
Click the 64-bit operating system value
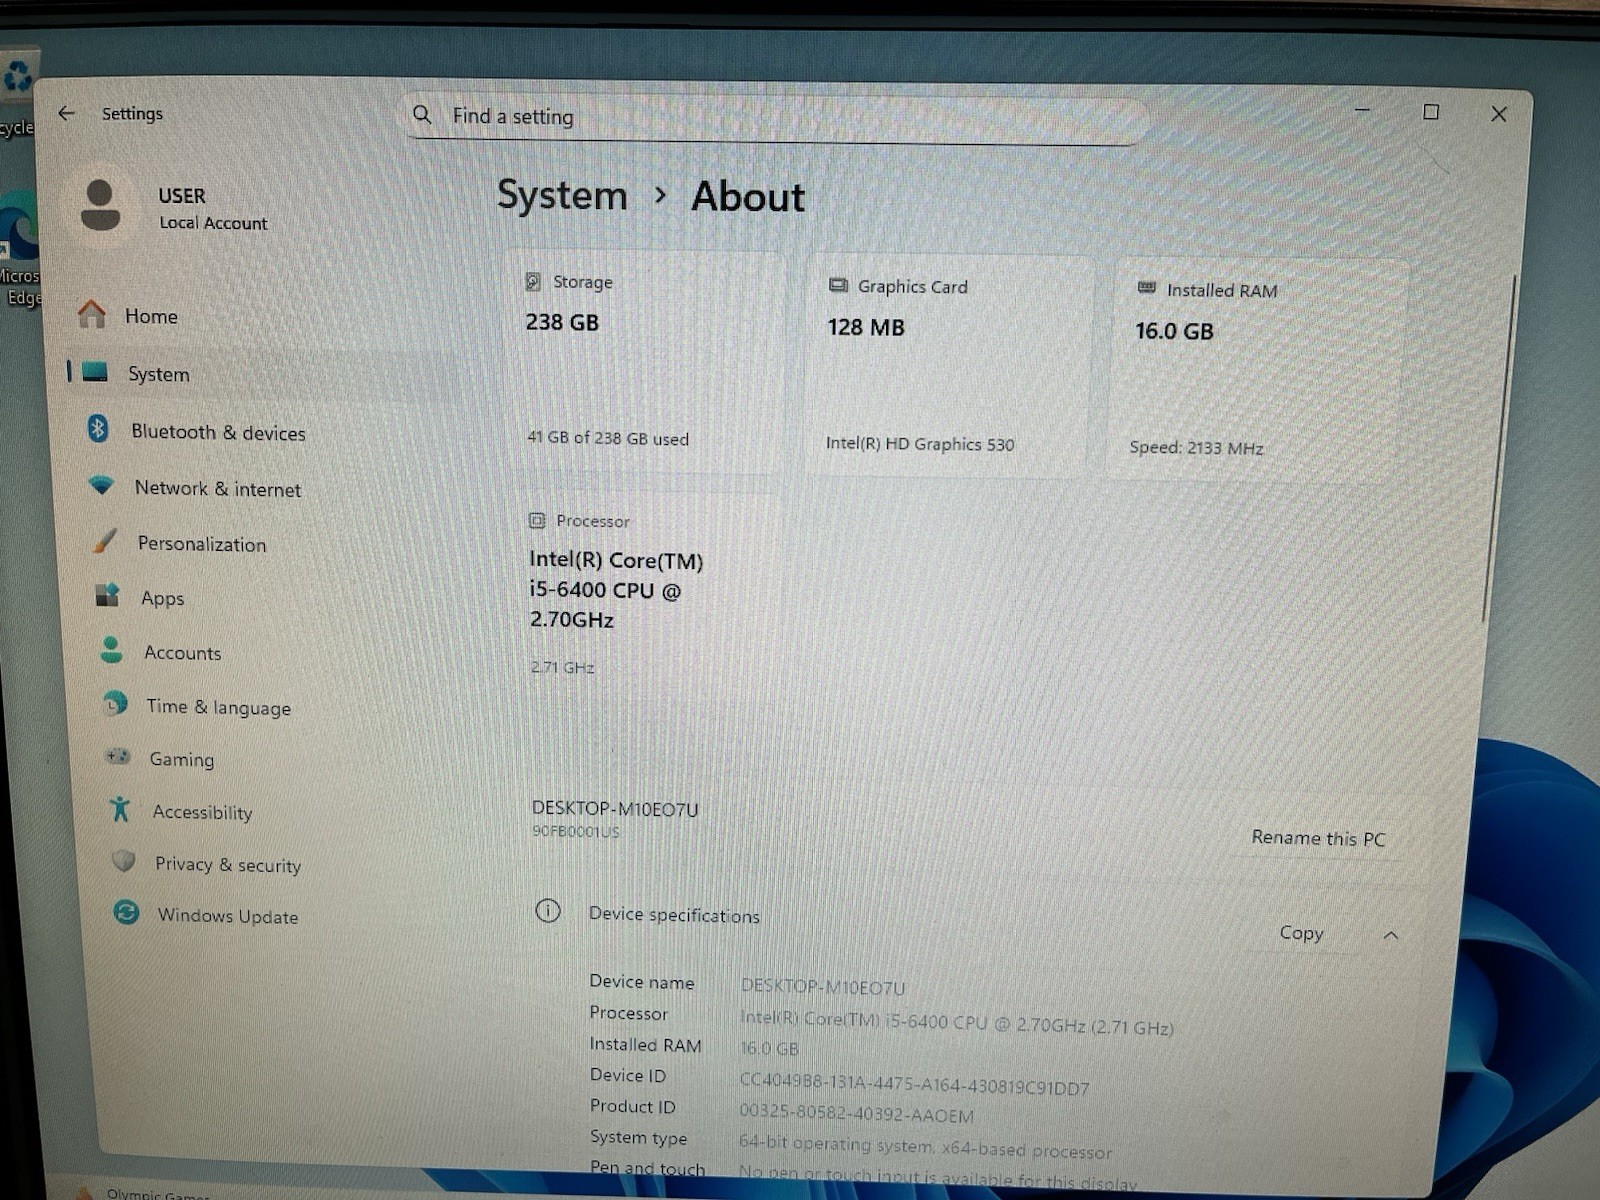(925, 1148)
